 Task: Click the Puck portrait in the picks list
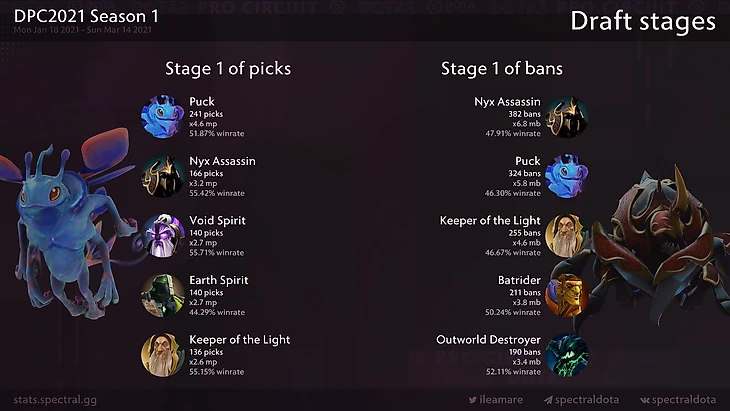pyautogui.click(x=160, y=116)
